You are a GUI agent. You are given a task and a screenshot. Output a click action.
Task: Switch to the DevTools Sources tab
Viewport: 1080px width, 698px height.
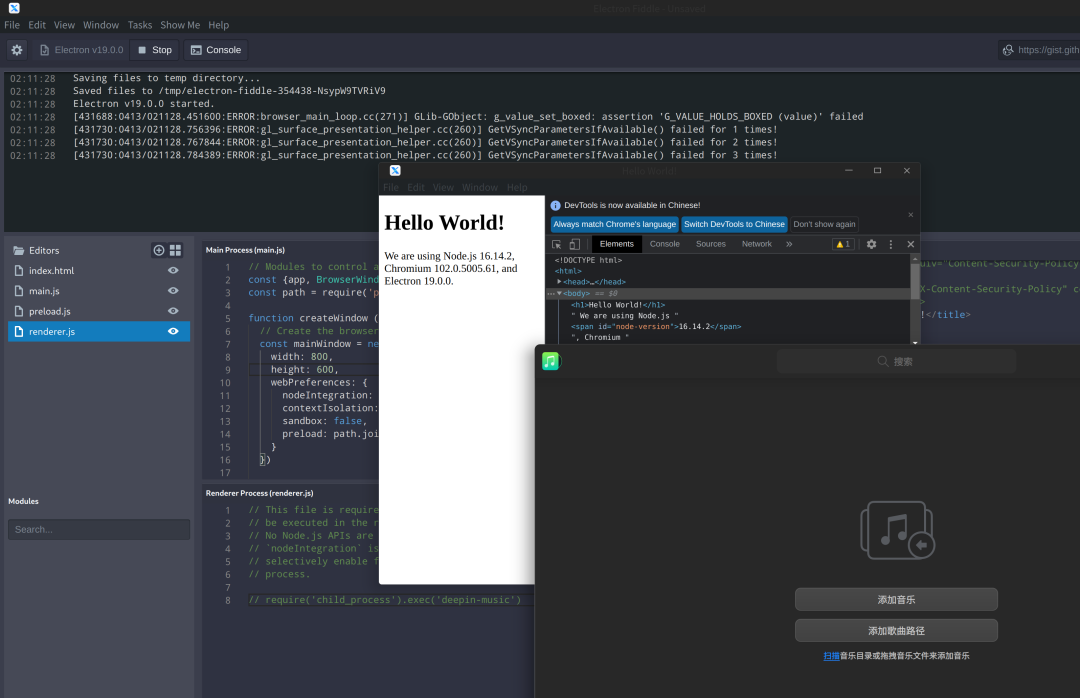click(711, 244)
